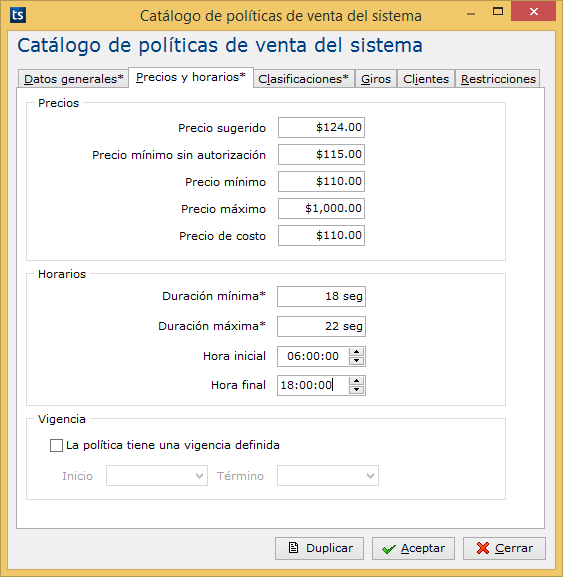Viewport: 563px width, 577px height.
Task: Focus the Precio máximo field
Action: [321, 208]
